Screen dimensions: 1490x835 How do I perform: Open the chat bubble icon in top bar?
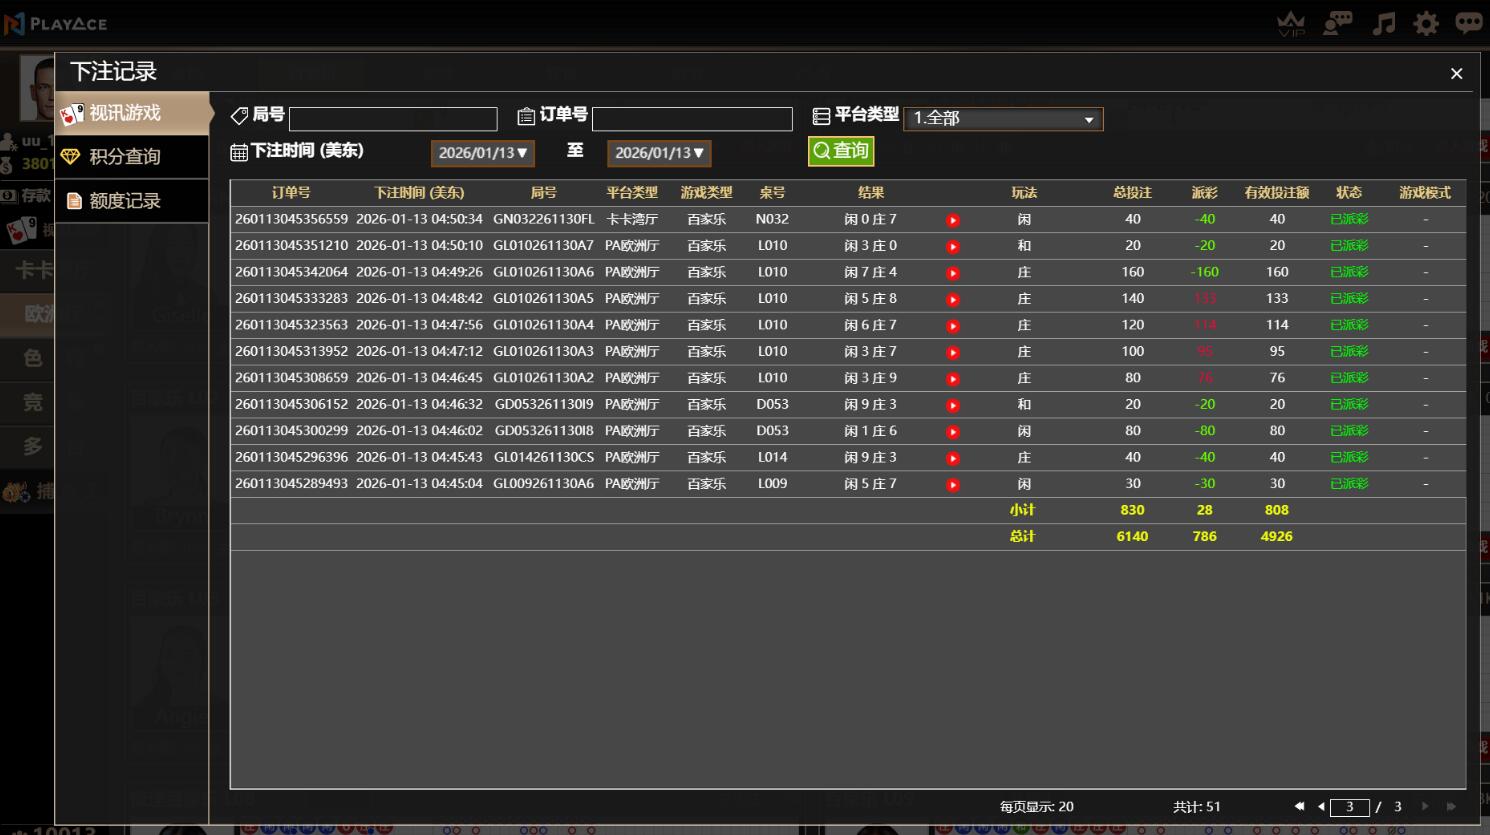[1468, 23]
